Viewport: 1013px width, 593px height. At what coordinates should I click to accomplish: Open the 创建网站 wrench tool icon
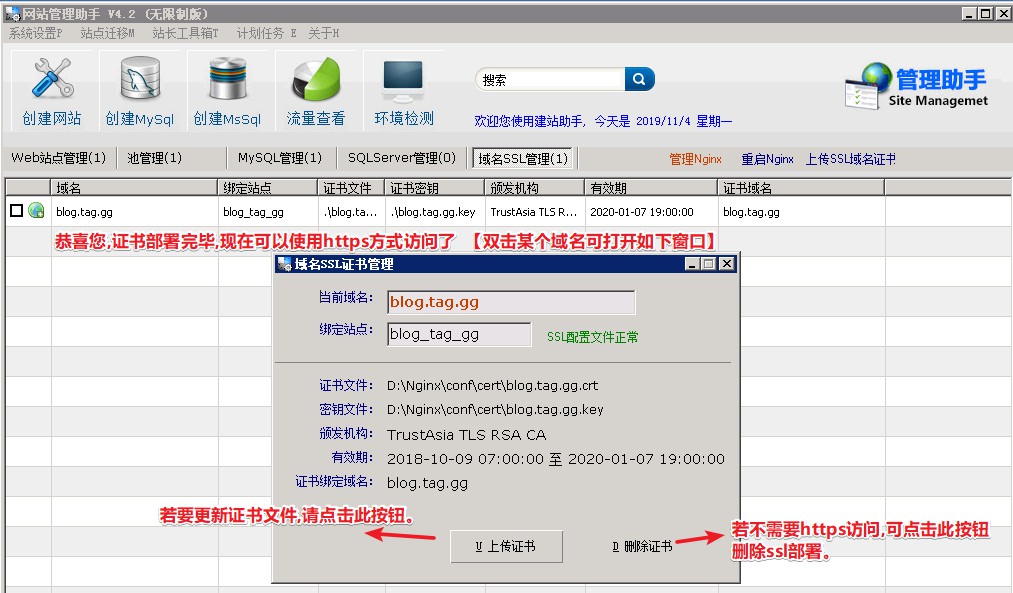pyautogui.click(x=52, y=80)
